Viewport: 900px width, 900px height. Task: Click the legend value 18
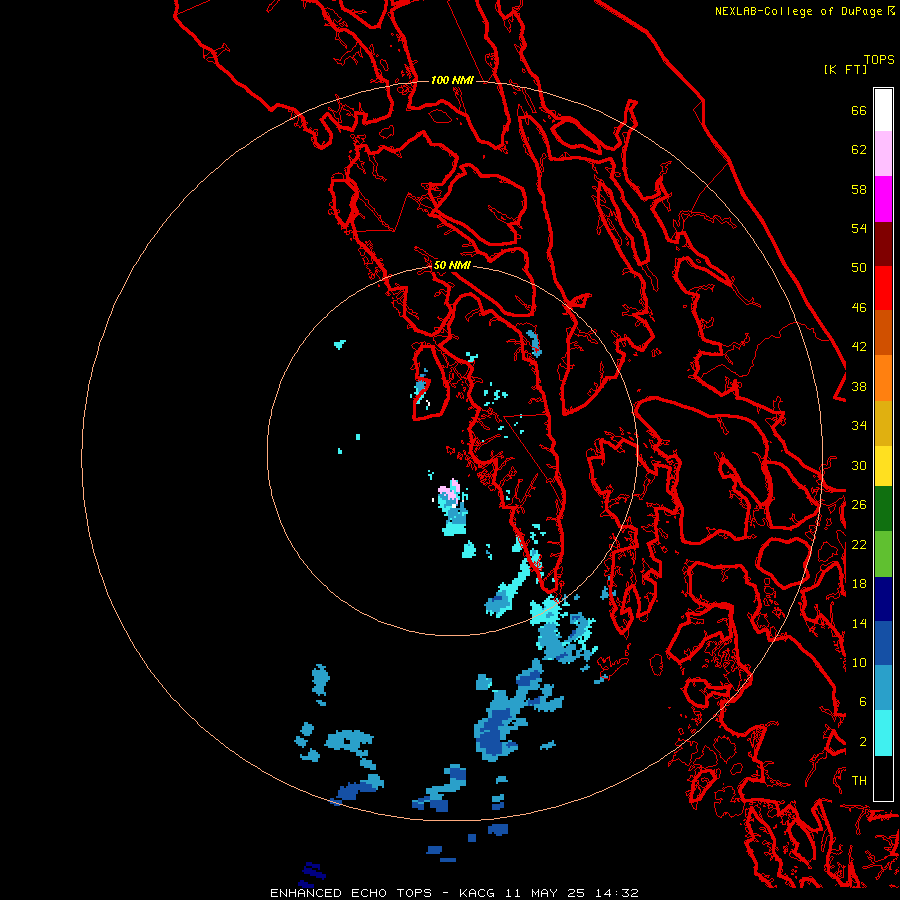click(859, 584)
